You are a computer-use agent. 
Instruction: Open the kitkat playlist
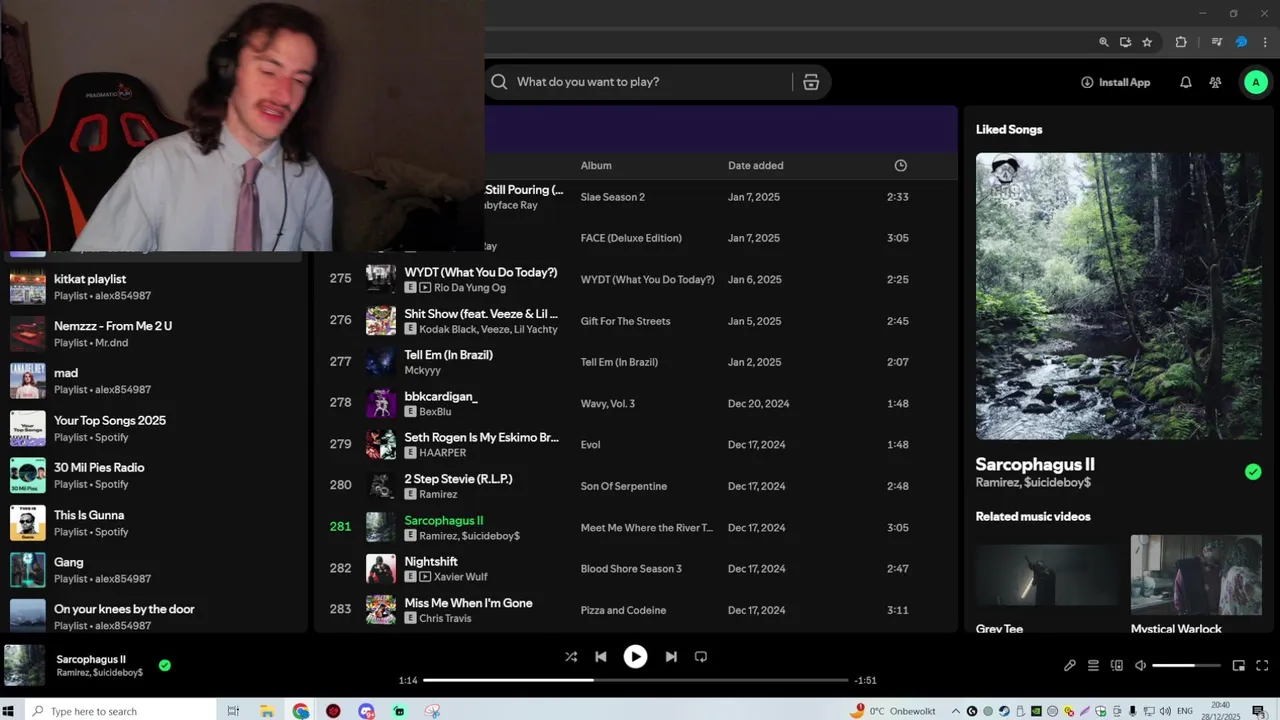pos(155,287)
